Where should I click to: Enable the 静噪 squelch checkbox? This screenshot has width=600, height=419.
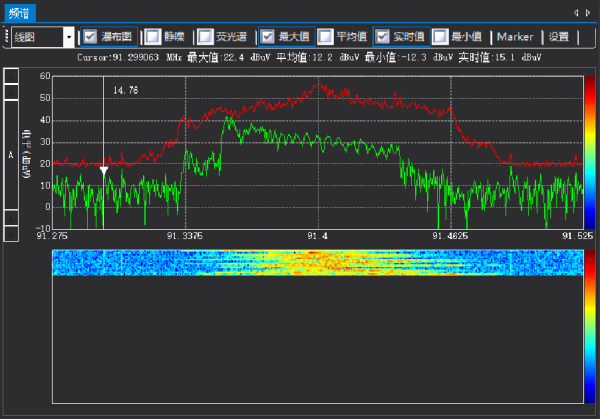pos(152,37)
